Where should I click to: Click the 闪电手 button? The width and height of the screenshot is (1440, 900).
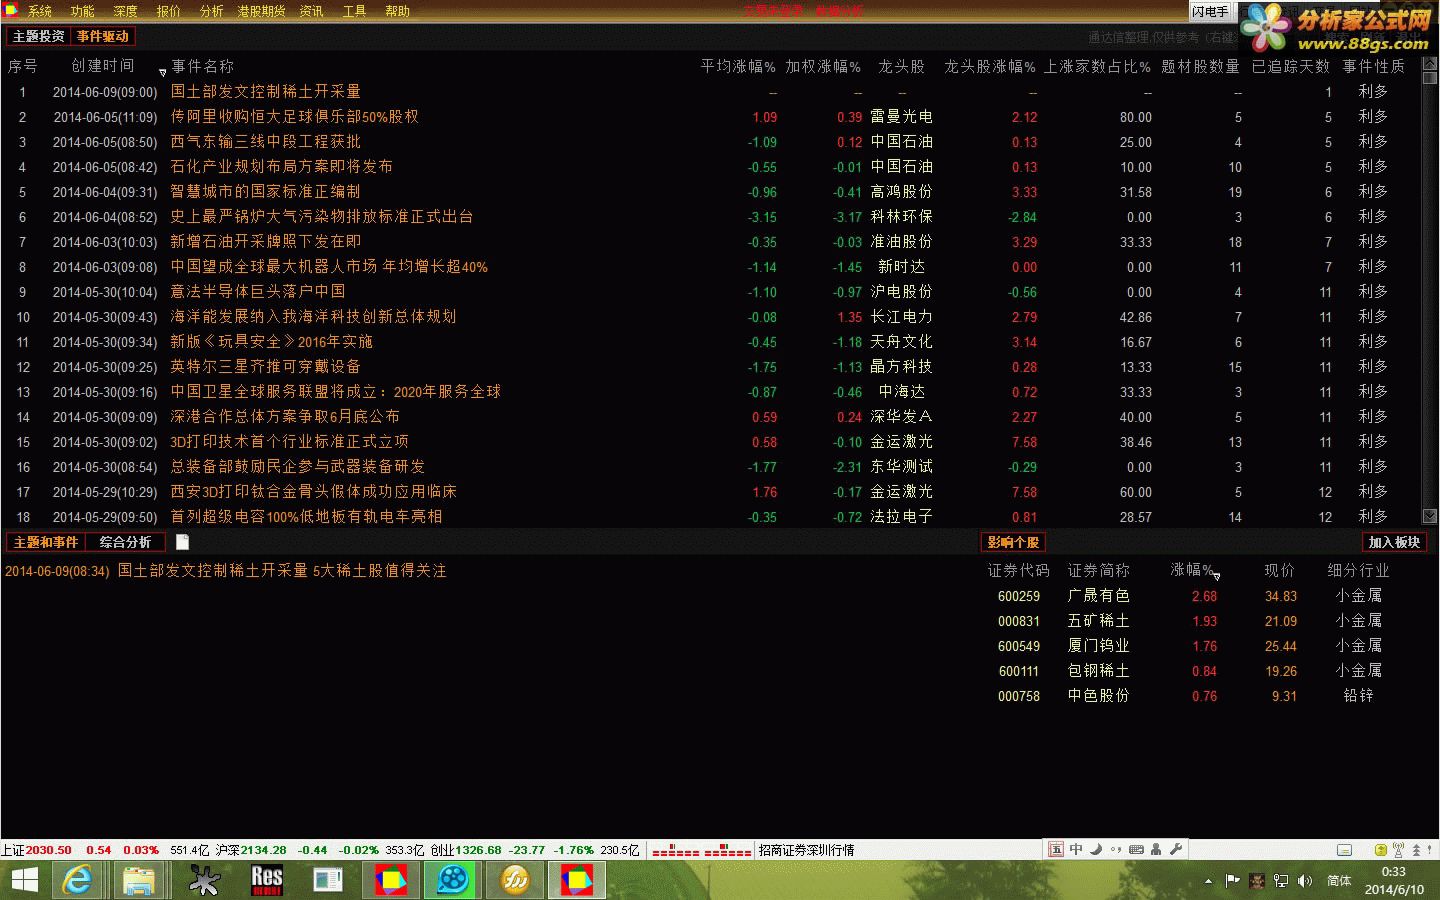1210,11
